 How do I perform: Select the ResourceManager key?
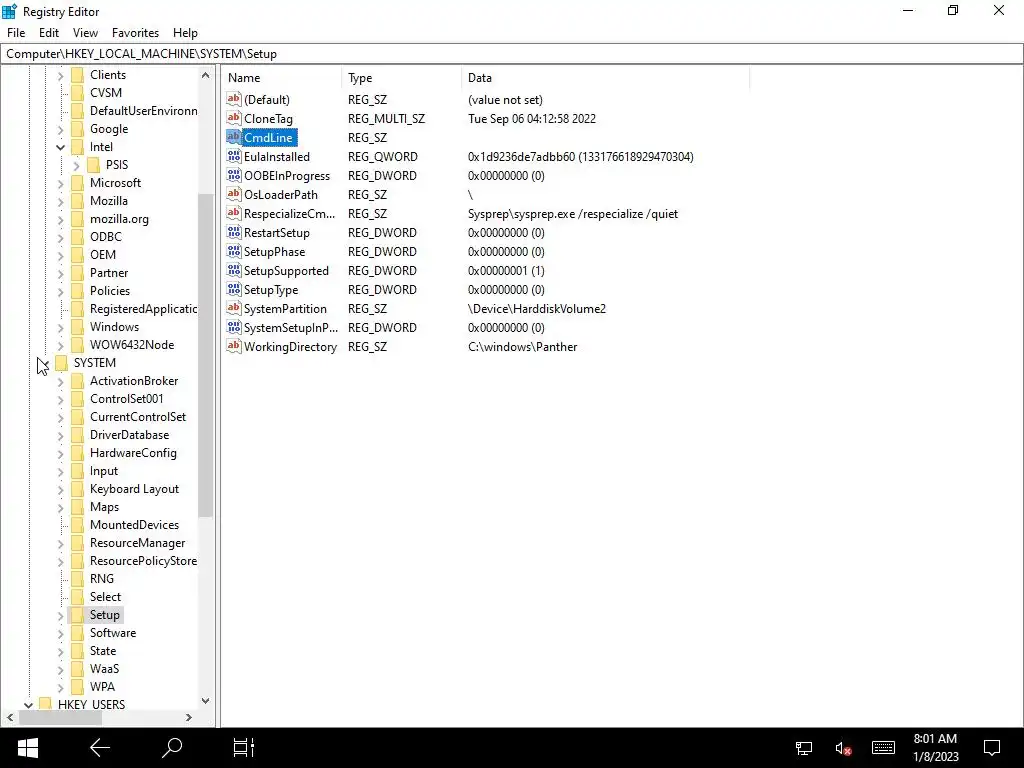pos(137,543)
